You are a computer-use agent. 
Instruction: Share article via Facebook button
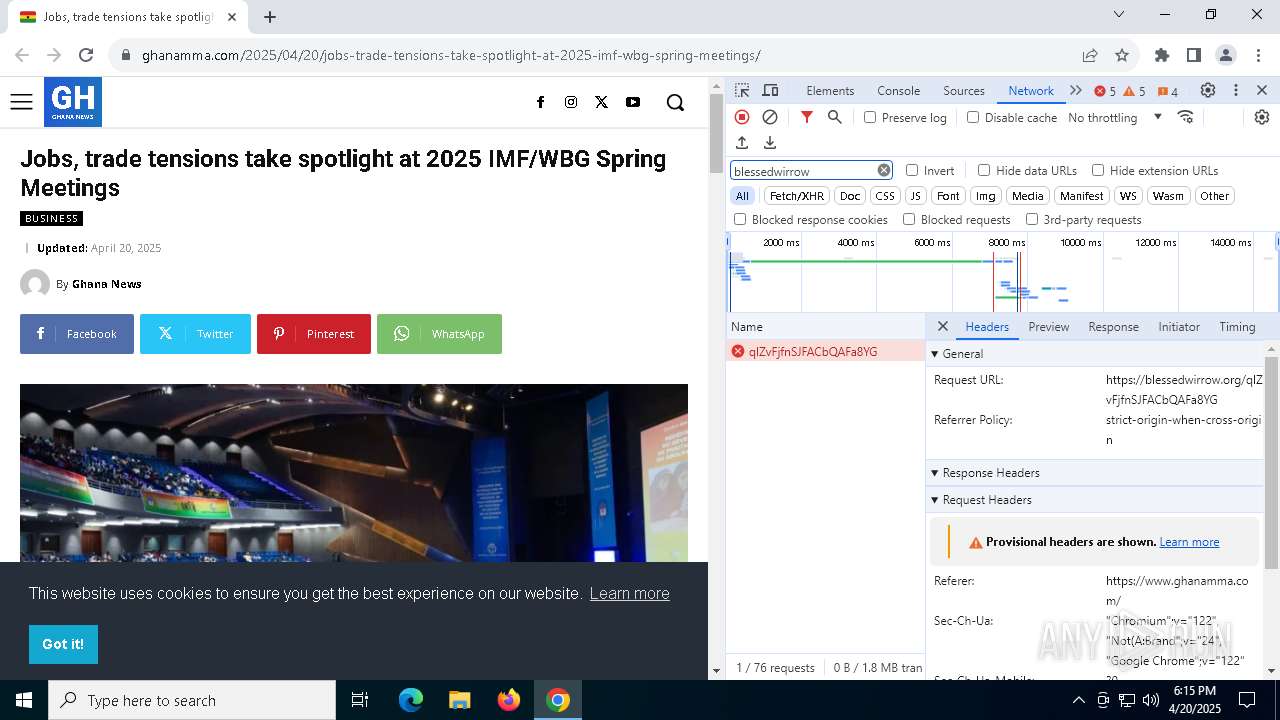click(x=77, y=334)
